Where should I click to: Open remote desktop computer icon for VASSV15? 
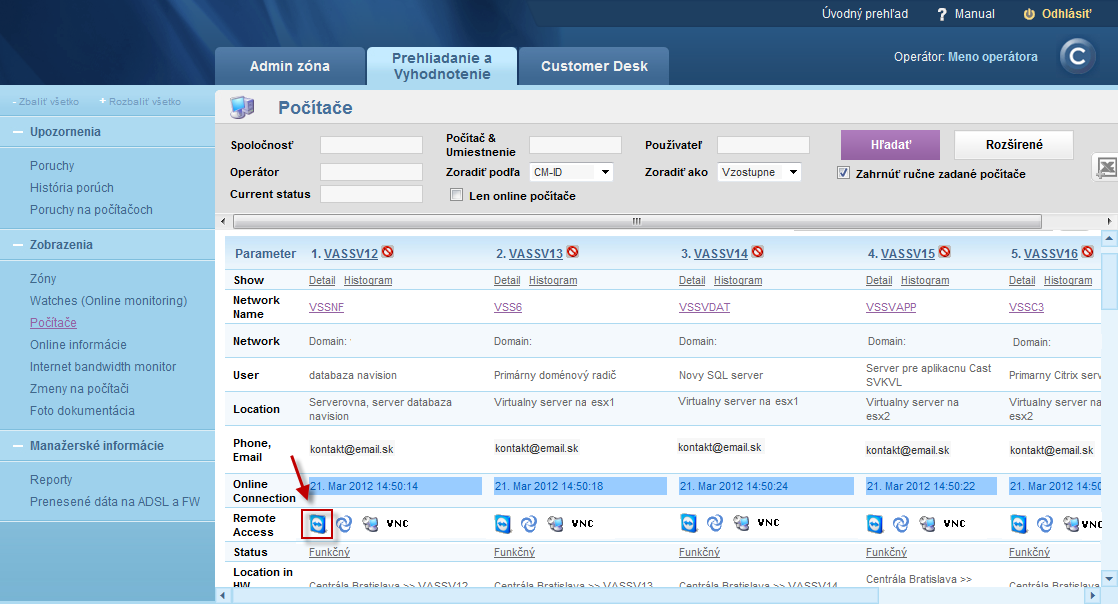pos(928,524)
